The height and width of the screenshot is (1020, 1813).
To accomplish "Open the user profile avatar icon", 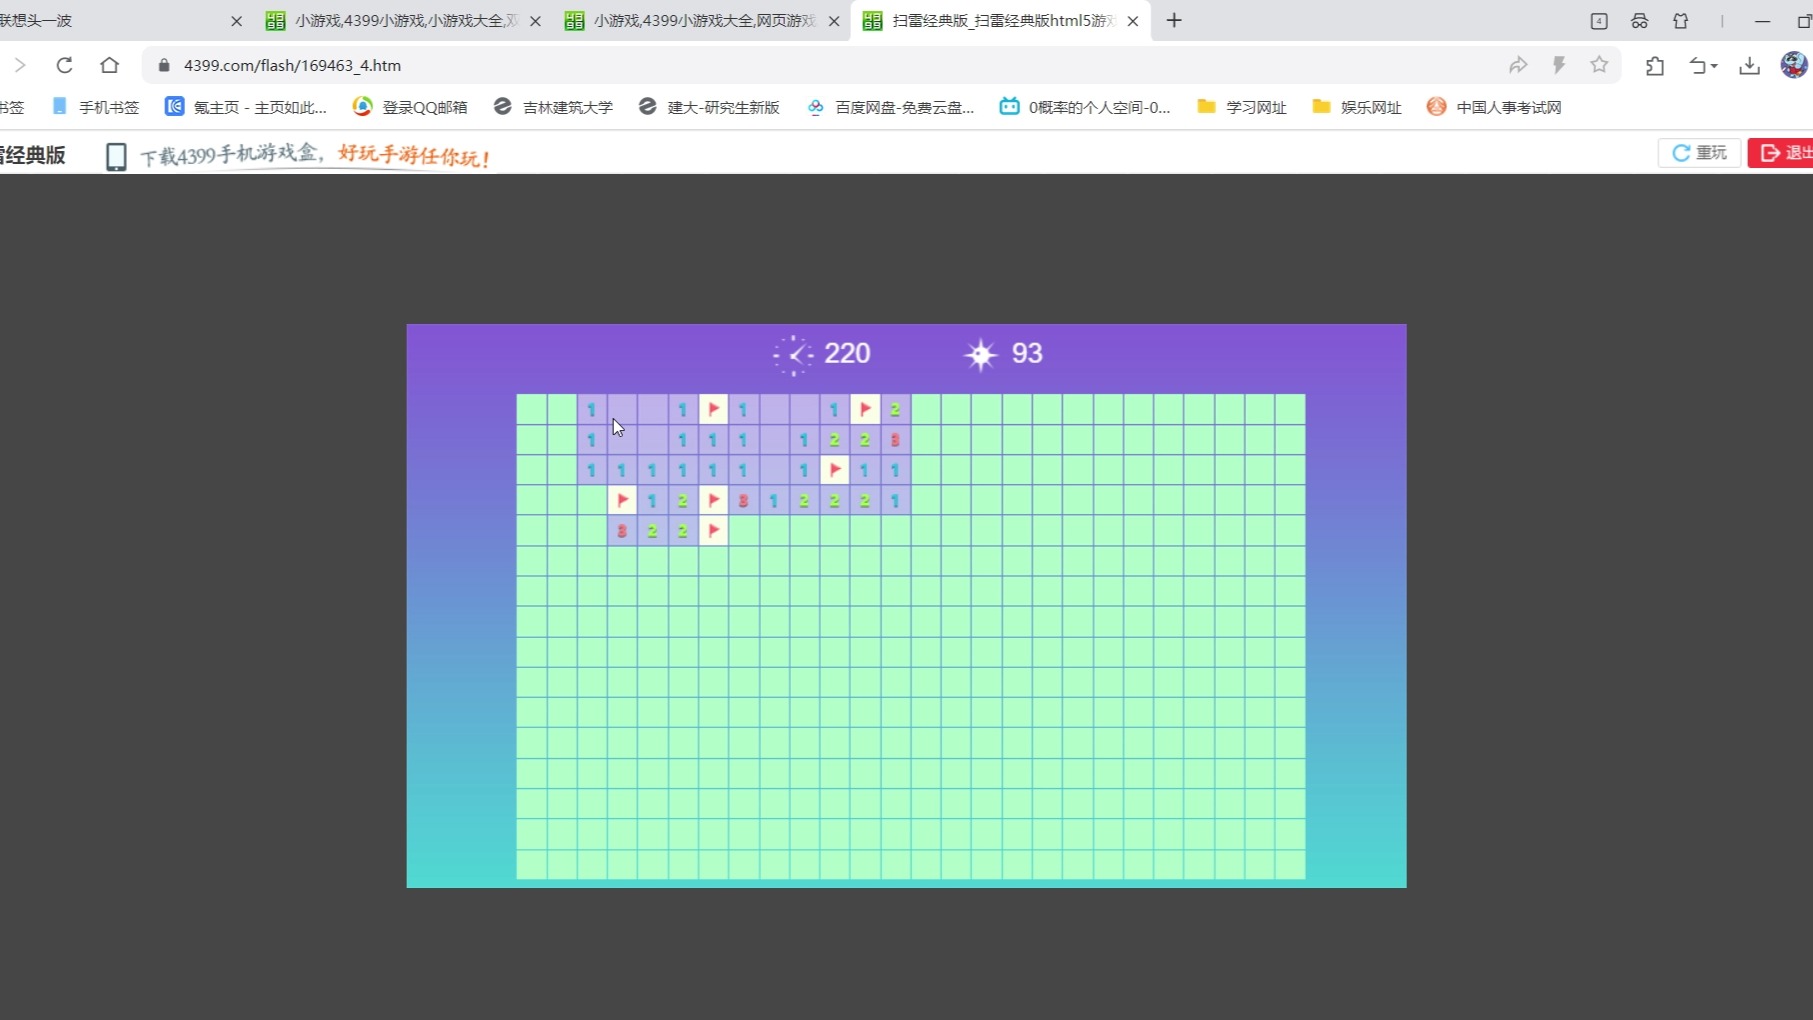I will [1794, 65].
